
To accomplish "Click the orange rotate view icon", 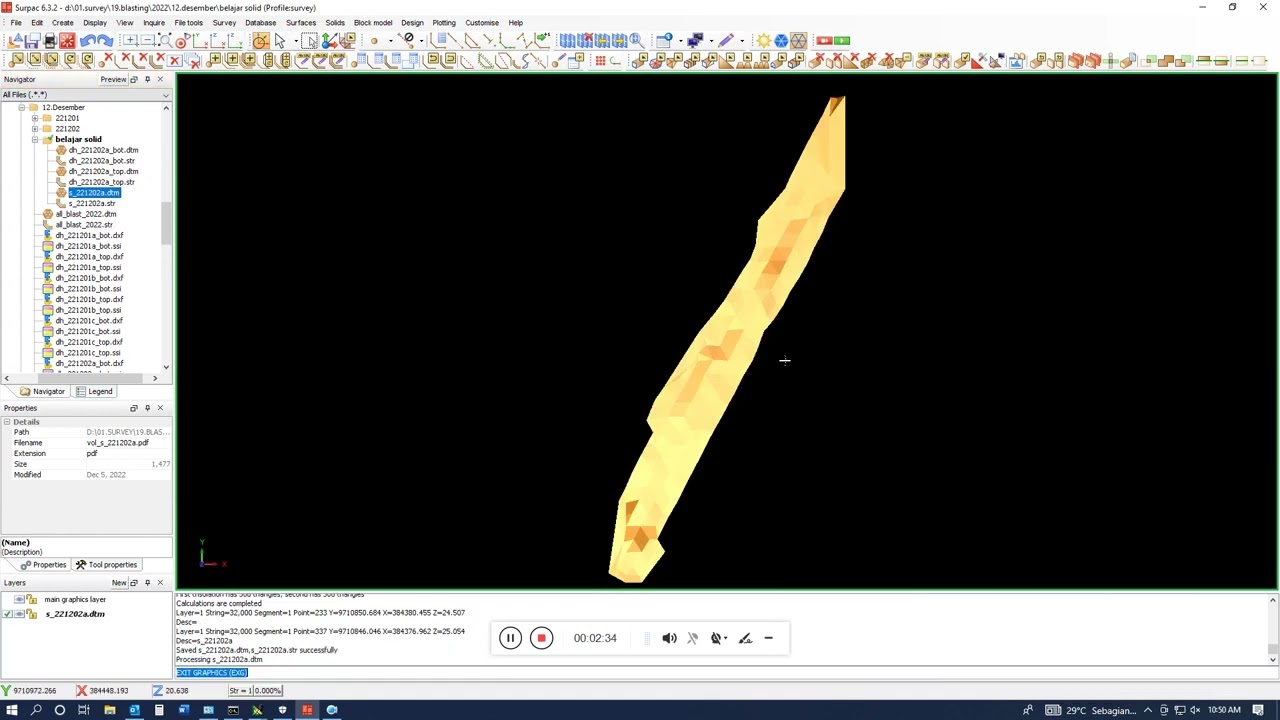I will pyautogui.click(x=260, y=40).
